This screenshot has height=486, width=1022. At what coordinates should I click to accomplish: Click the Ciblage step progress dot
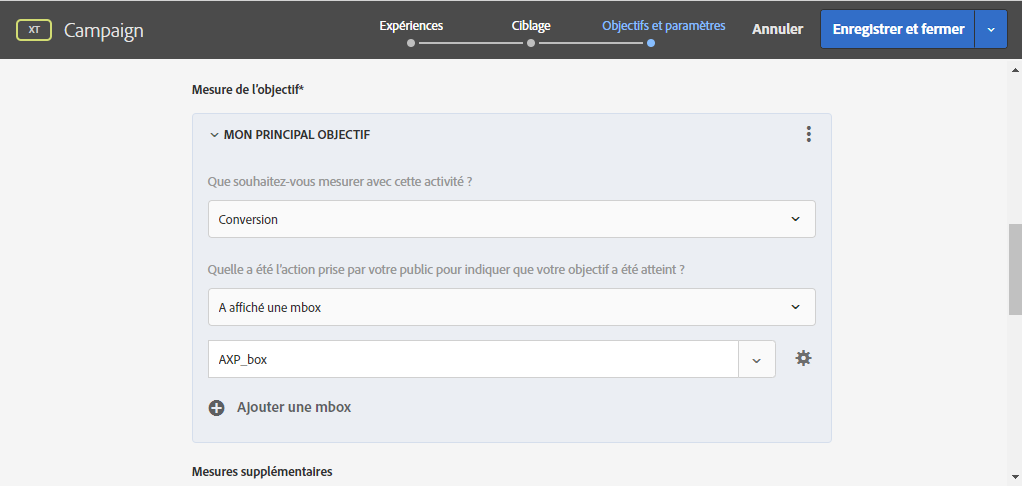pyautogui.click(x=531, y=43)
